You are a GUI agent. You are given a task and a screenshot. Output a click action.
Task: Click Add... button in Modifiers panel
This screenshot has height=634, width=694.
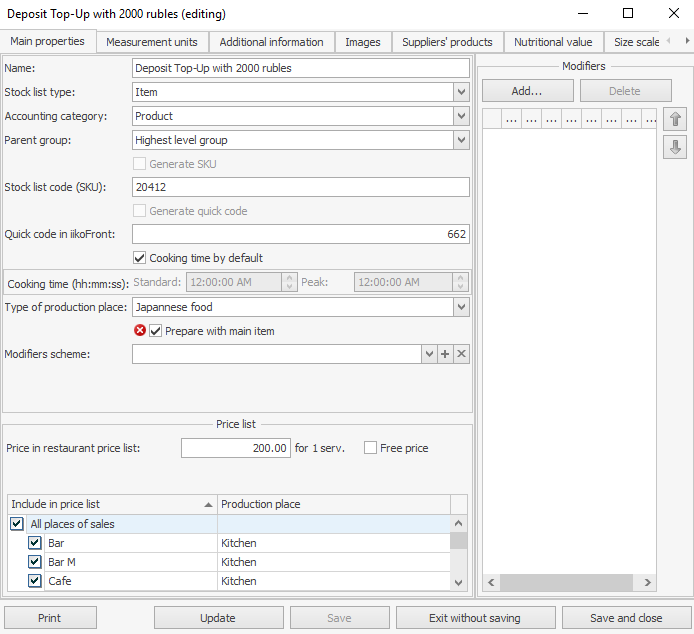click(527, 91)
